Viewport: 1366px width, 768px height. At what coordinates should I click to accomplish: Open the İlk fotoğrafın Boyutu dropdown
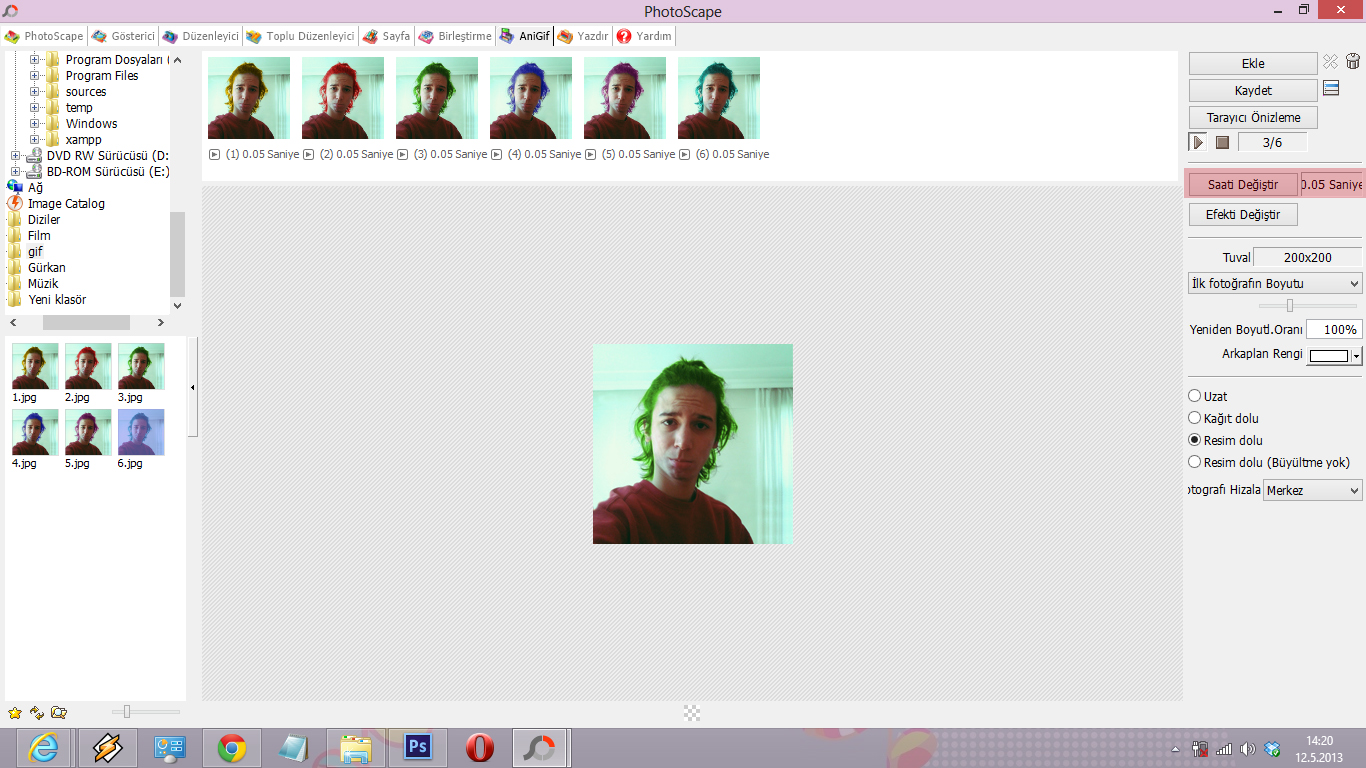(1275, 283)
